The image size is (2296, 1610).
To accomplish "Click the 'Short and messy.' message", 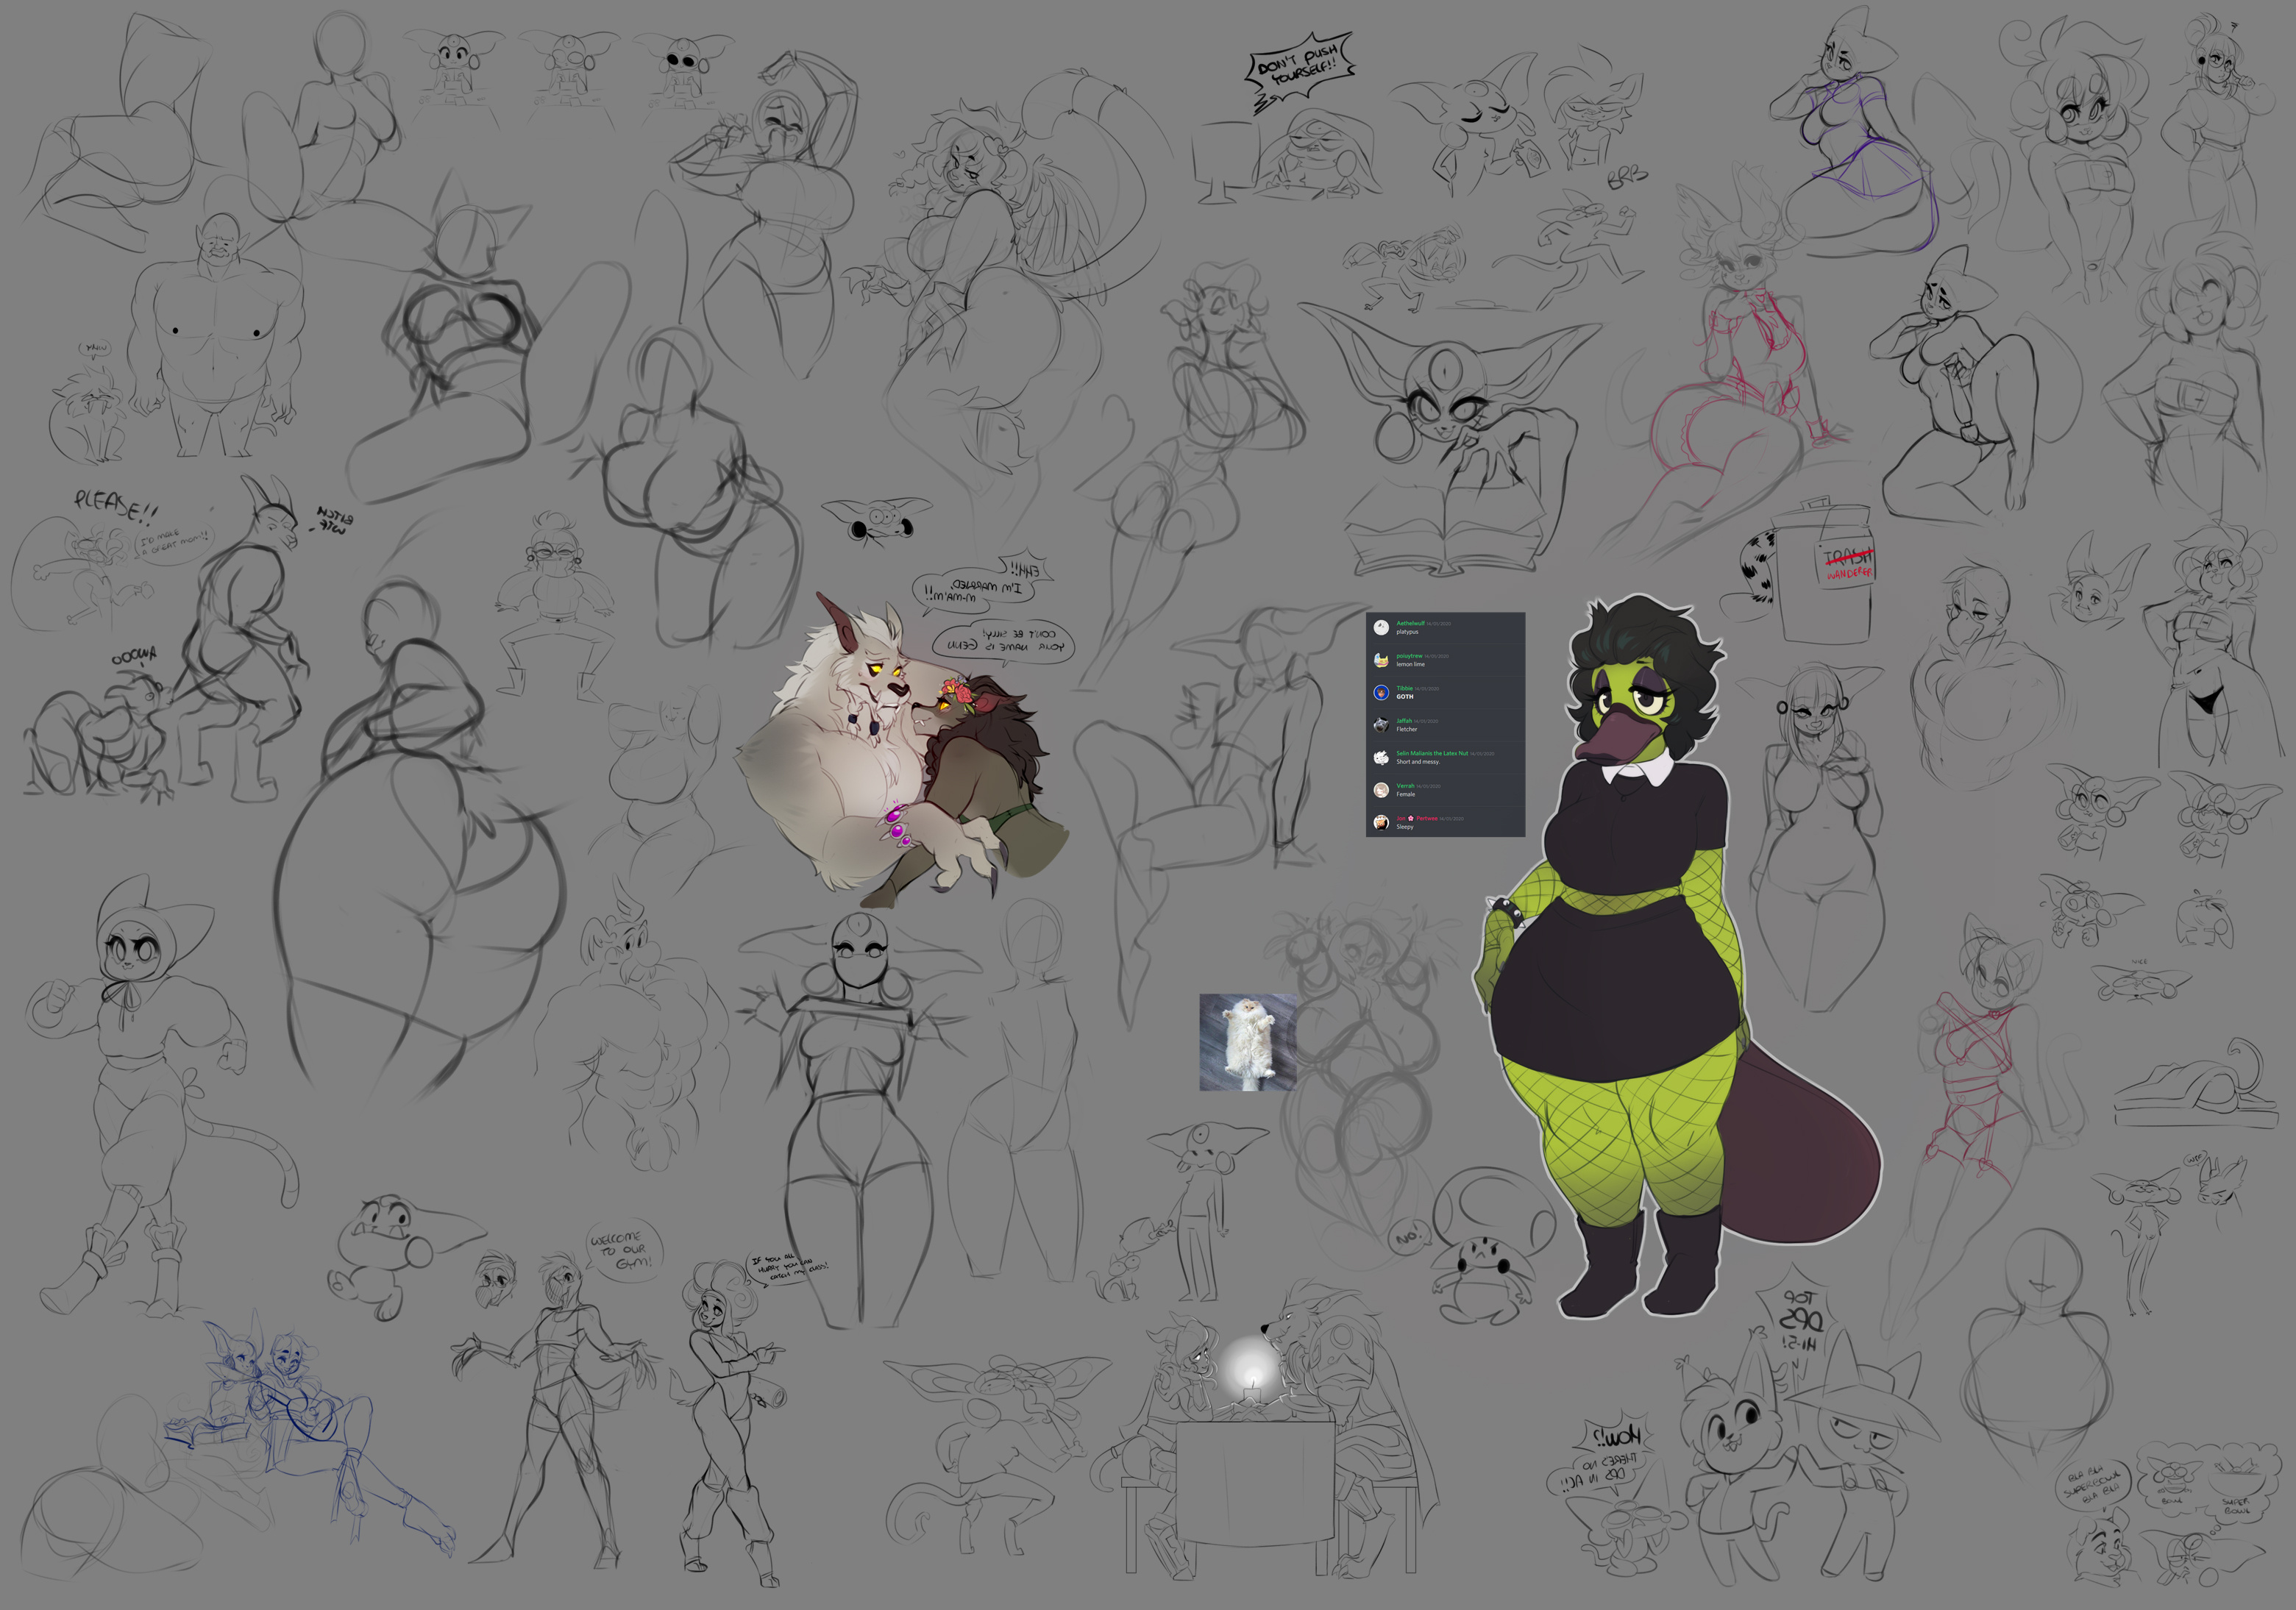I will [1419, 762].
